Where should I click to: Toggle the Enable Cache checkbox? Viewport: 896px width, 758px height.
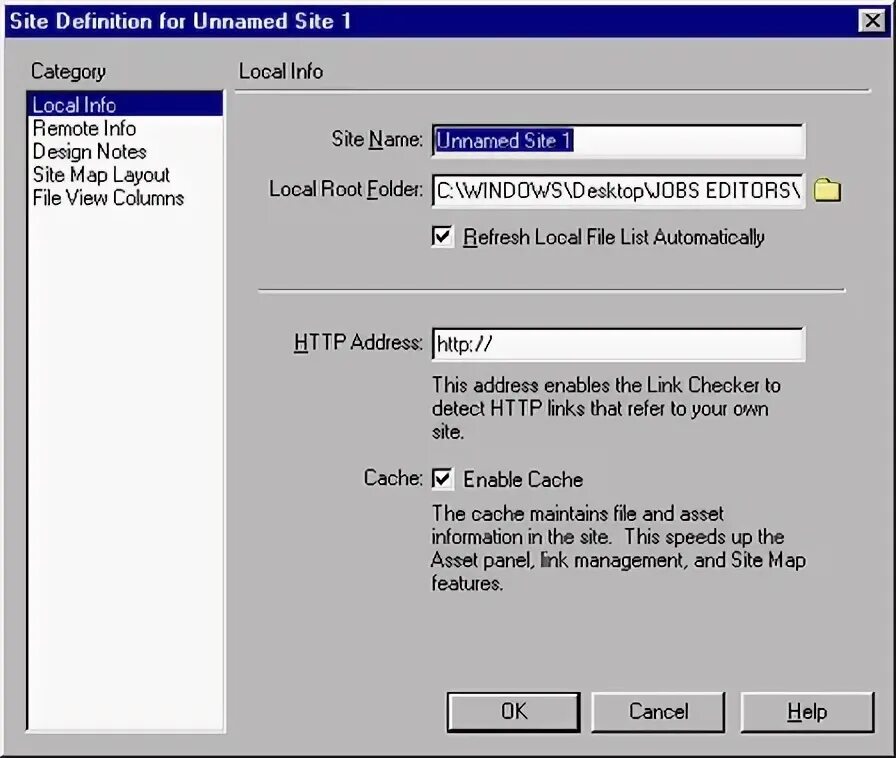(442, 479)
